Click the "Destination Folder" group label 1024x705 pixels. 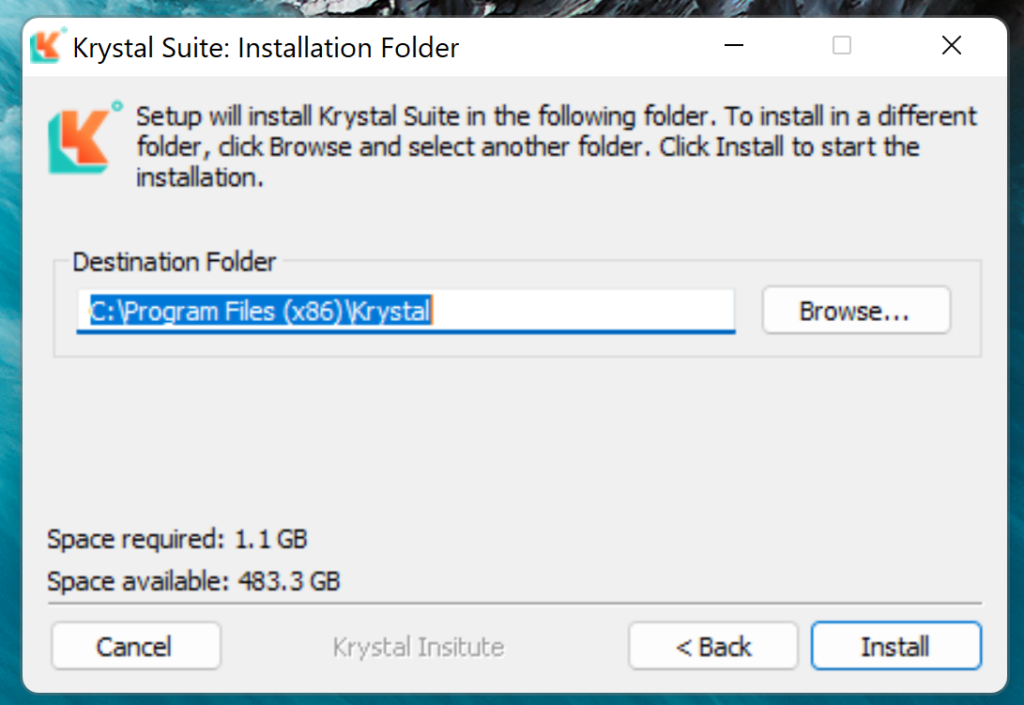click(x=174, y=263)
